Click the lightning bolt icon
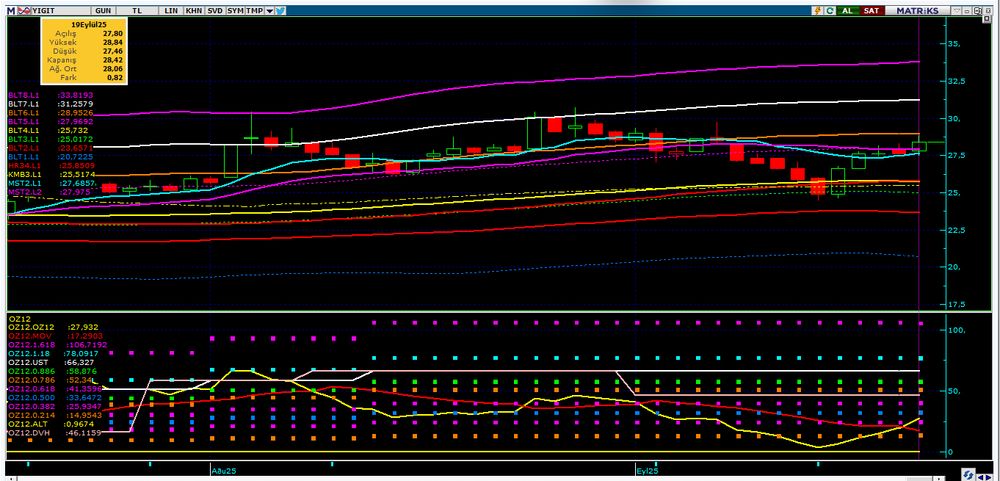This screenshot has height=481, width=1000. [x=817, y=11]
